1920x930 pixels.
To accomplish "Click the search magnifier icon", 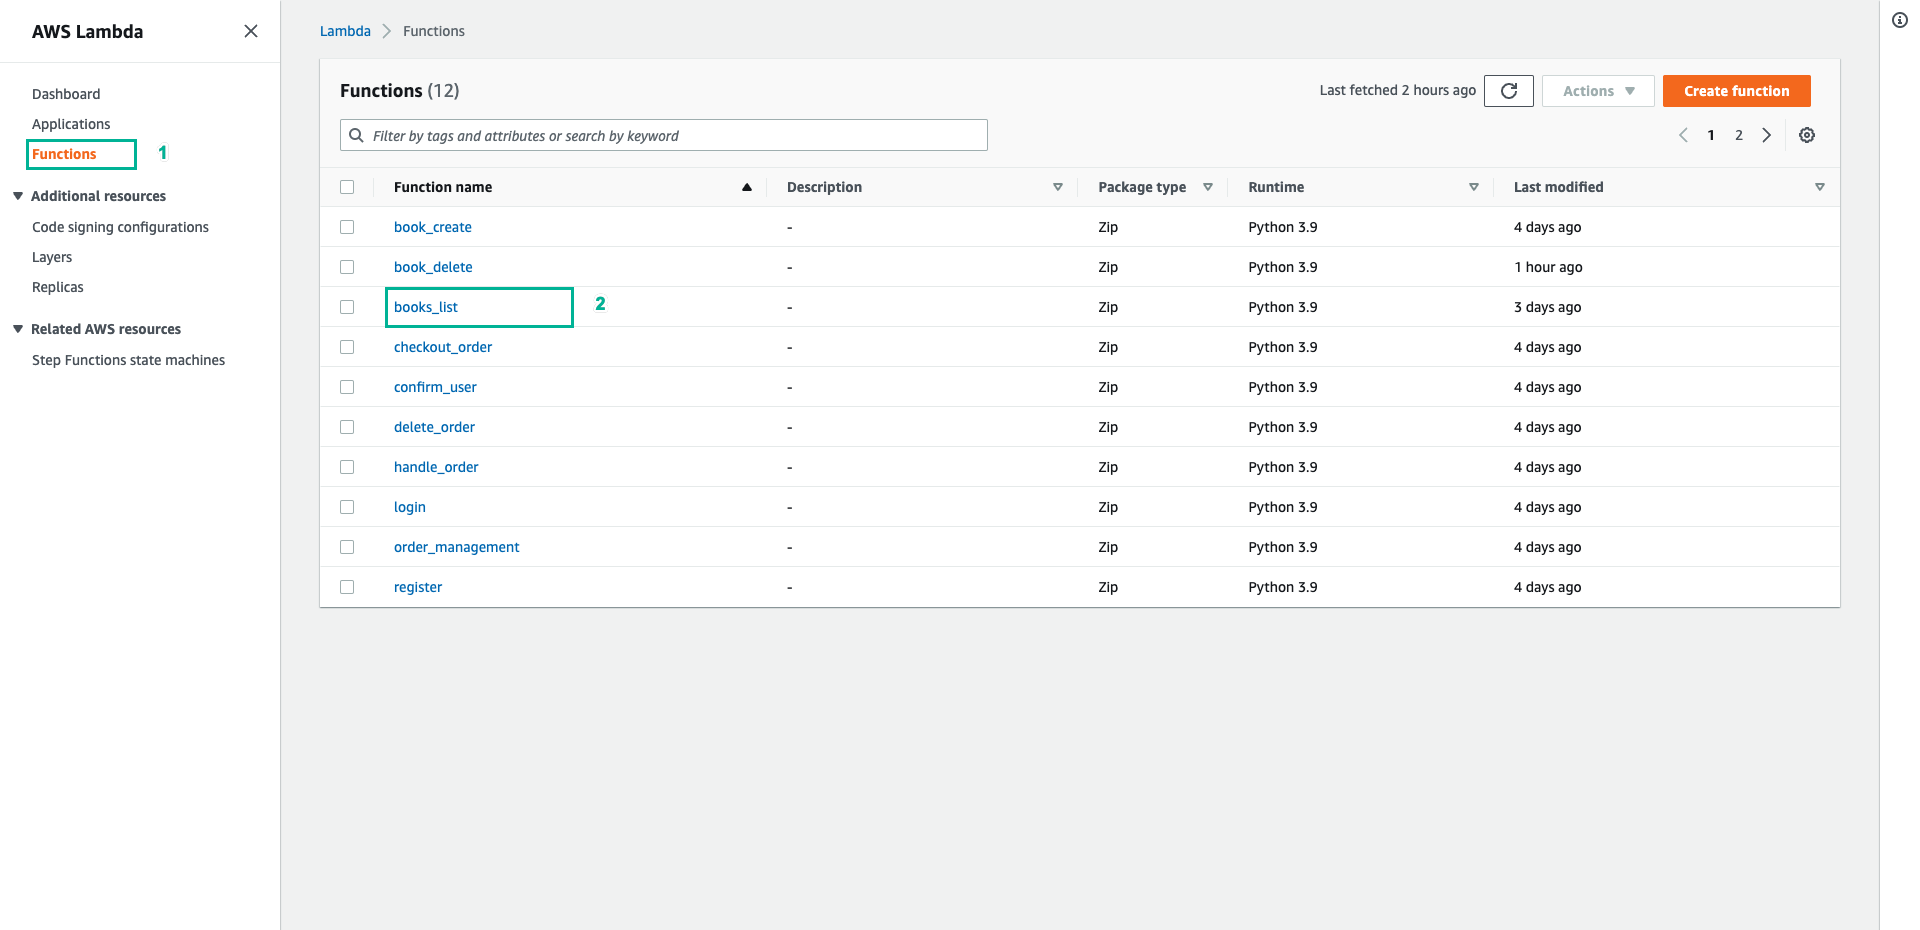I will click(356, 135).
